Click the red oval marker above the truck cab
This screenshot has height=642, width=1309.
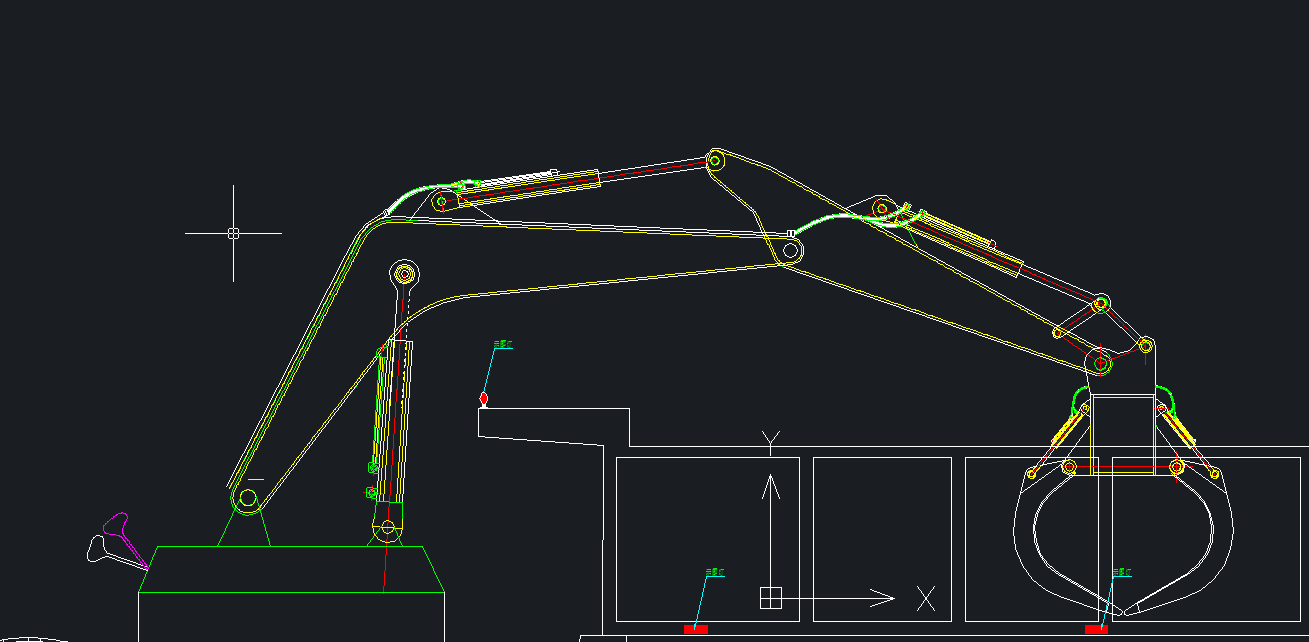tap(484, 399)
